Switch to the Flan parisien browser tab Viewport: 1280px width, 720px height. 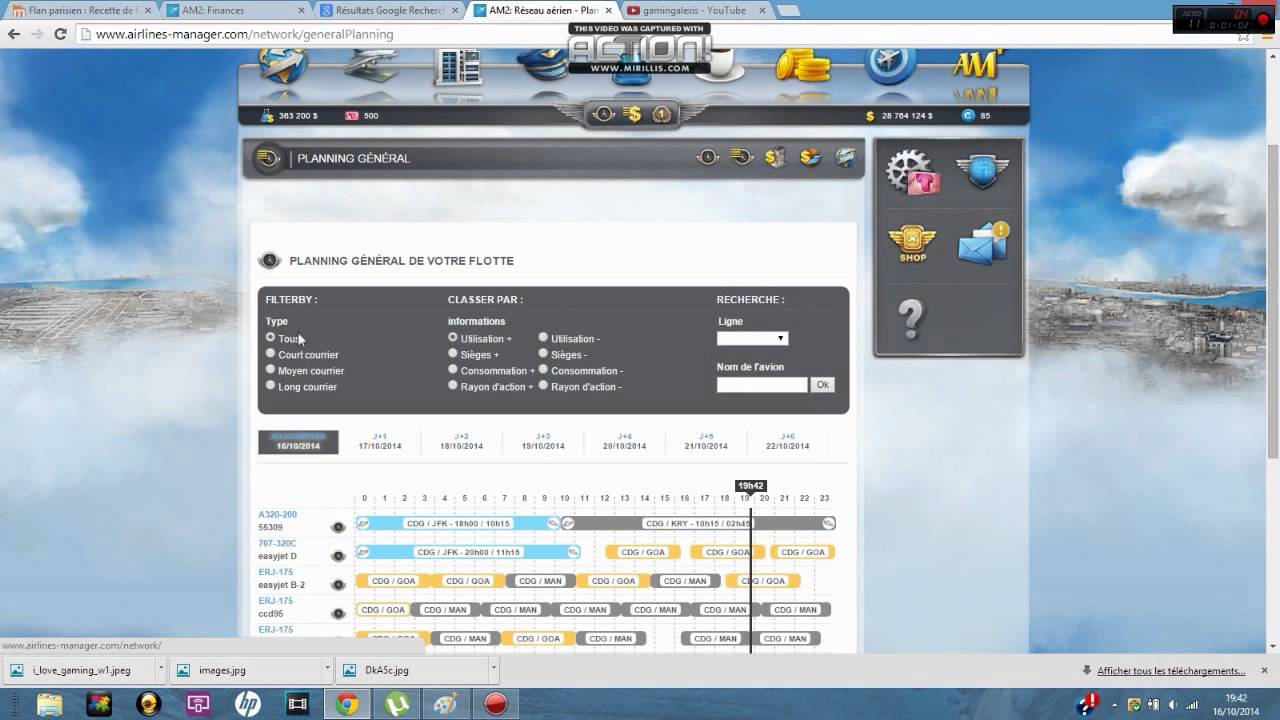[82, 10]
